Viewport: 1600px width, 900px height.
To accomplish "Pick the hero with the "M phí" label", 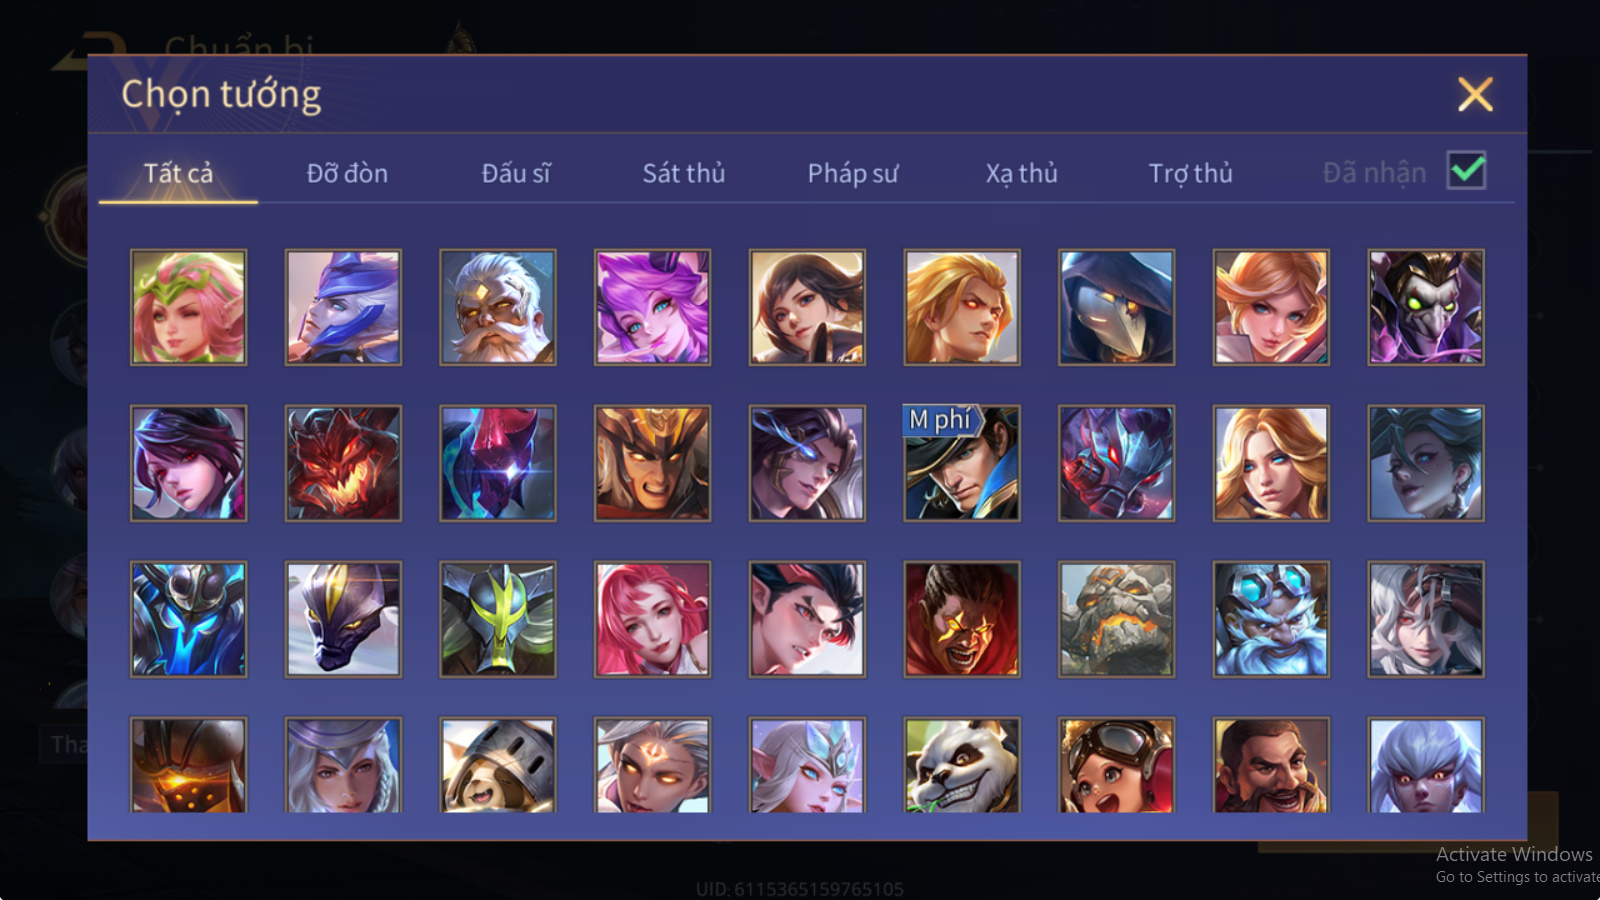I will click(x=961, y=463).
